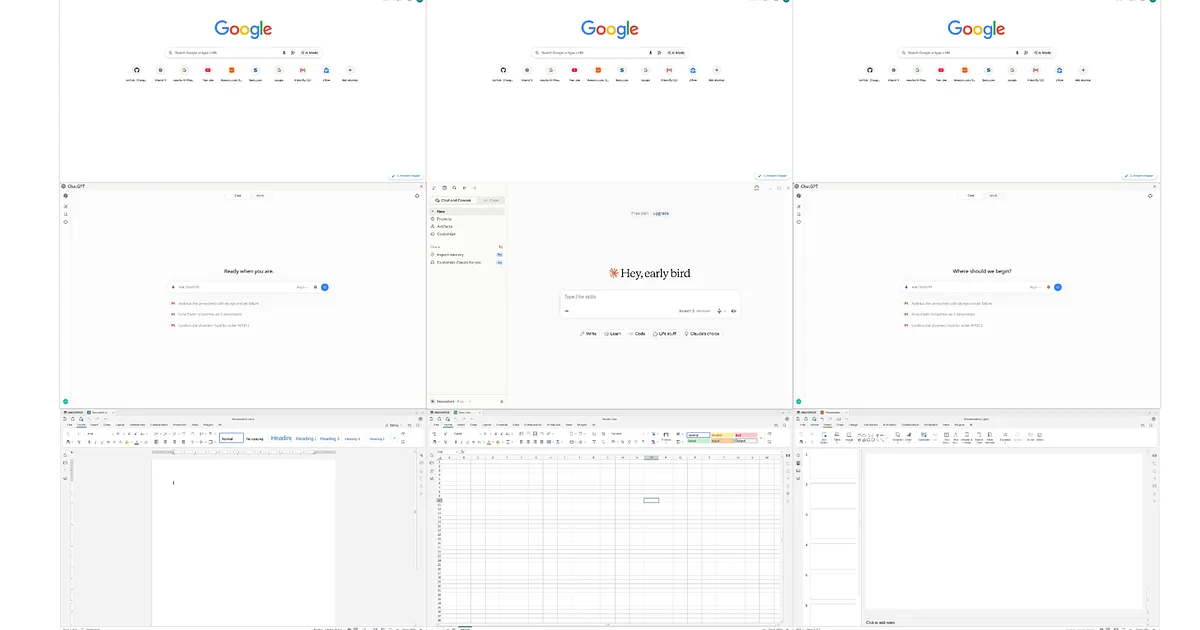Click the microphone icon in Claude's prompt box
Viewport: 1200px width, 630px height.
719,311
